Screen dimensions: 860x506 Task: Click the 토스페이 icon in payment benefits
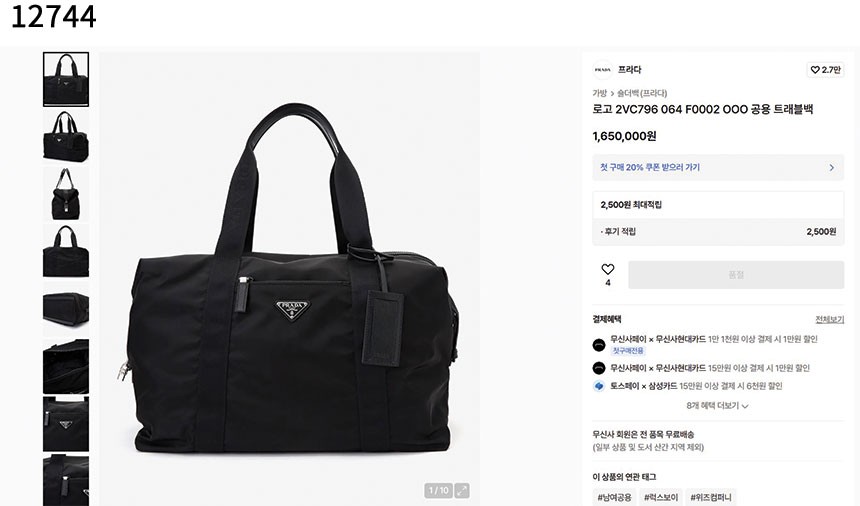click(x=598, y=386)
